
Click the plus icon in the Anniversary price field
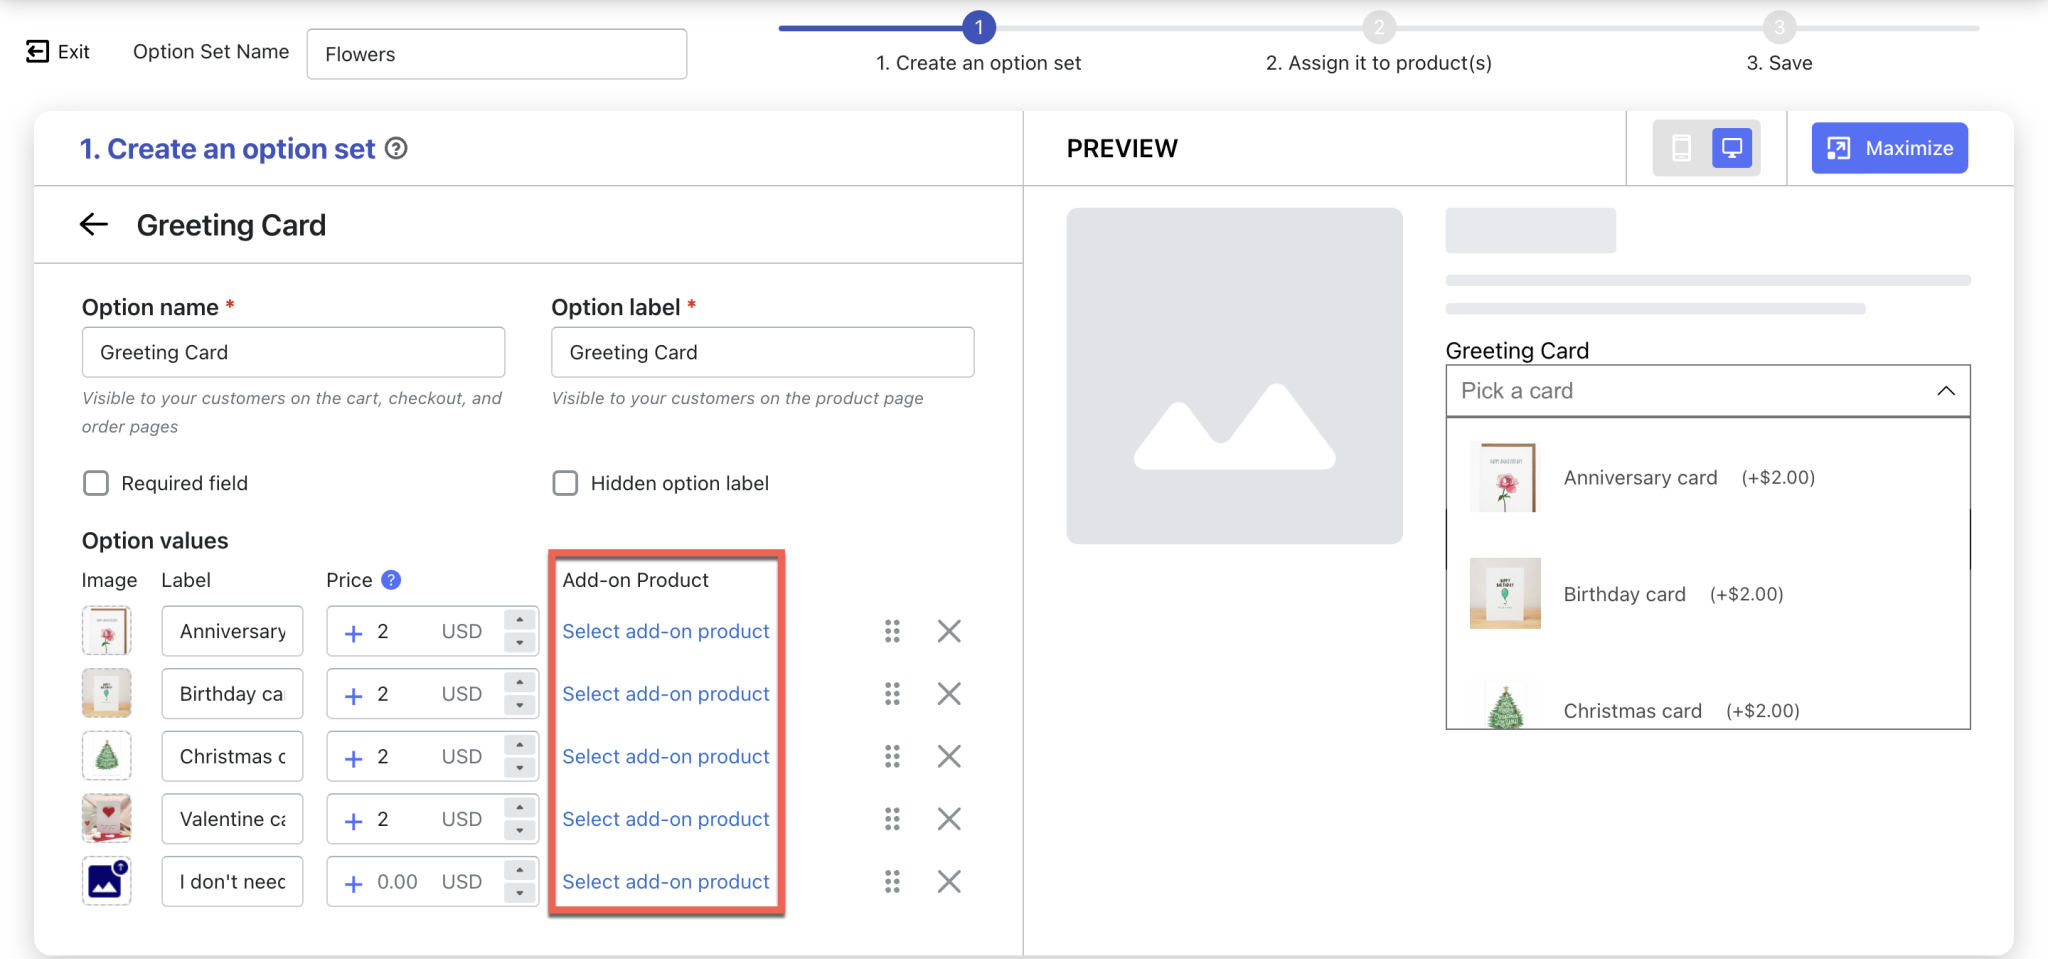[352, 631]
